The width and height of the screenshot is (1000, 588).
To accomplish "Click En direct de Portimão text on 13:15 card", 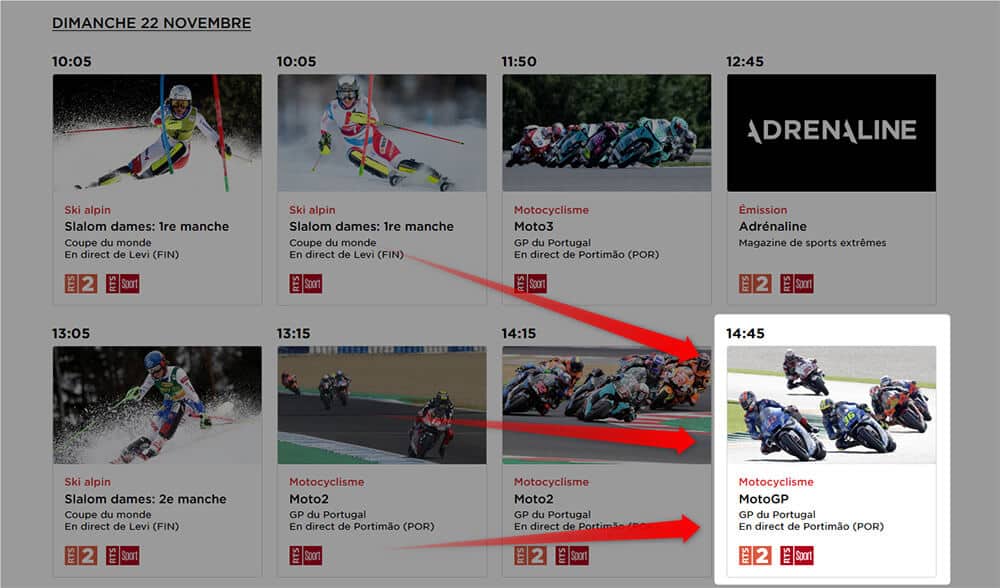I will tap(362, 527).
